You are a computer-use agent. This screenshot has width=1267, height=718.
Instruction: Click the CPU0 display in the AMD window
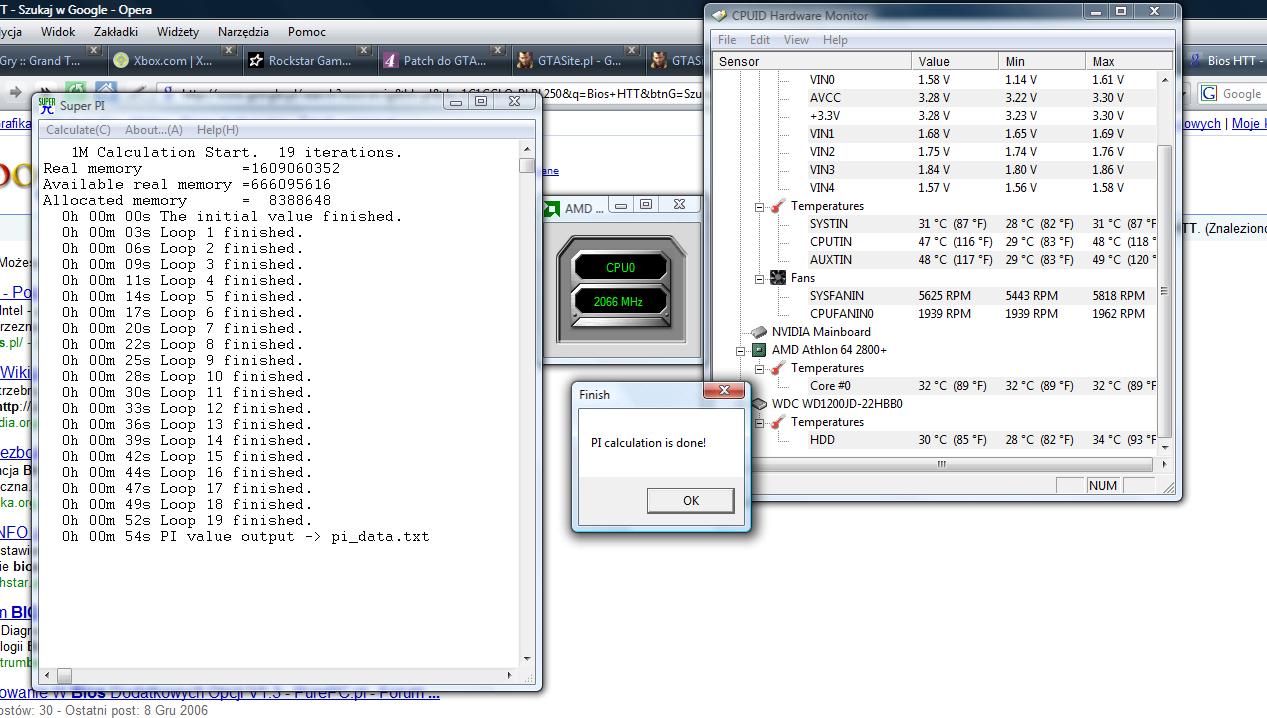pyautogui.click(x=620, y=268)
